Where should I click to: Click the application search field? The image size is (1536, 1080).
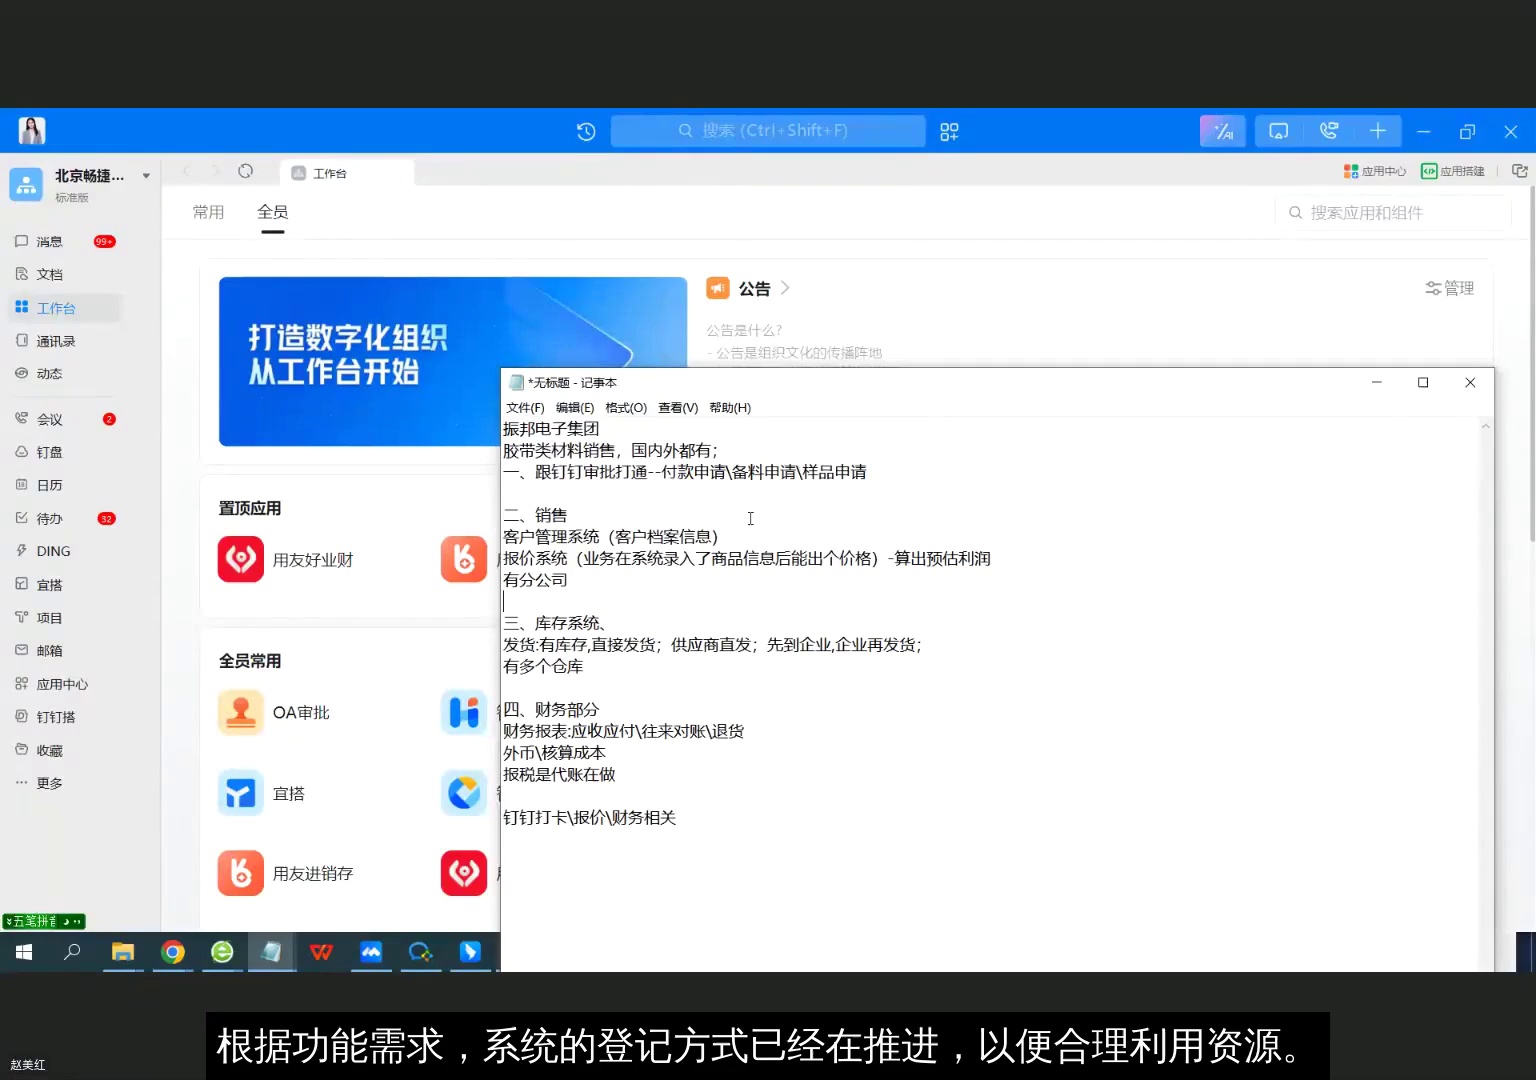click(1390, 212)
